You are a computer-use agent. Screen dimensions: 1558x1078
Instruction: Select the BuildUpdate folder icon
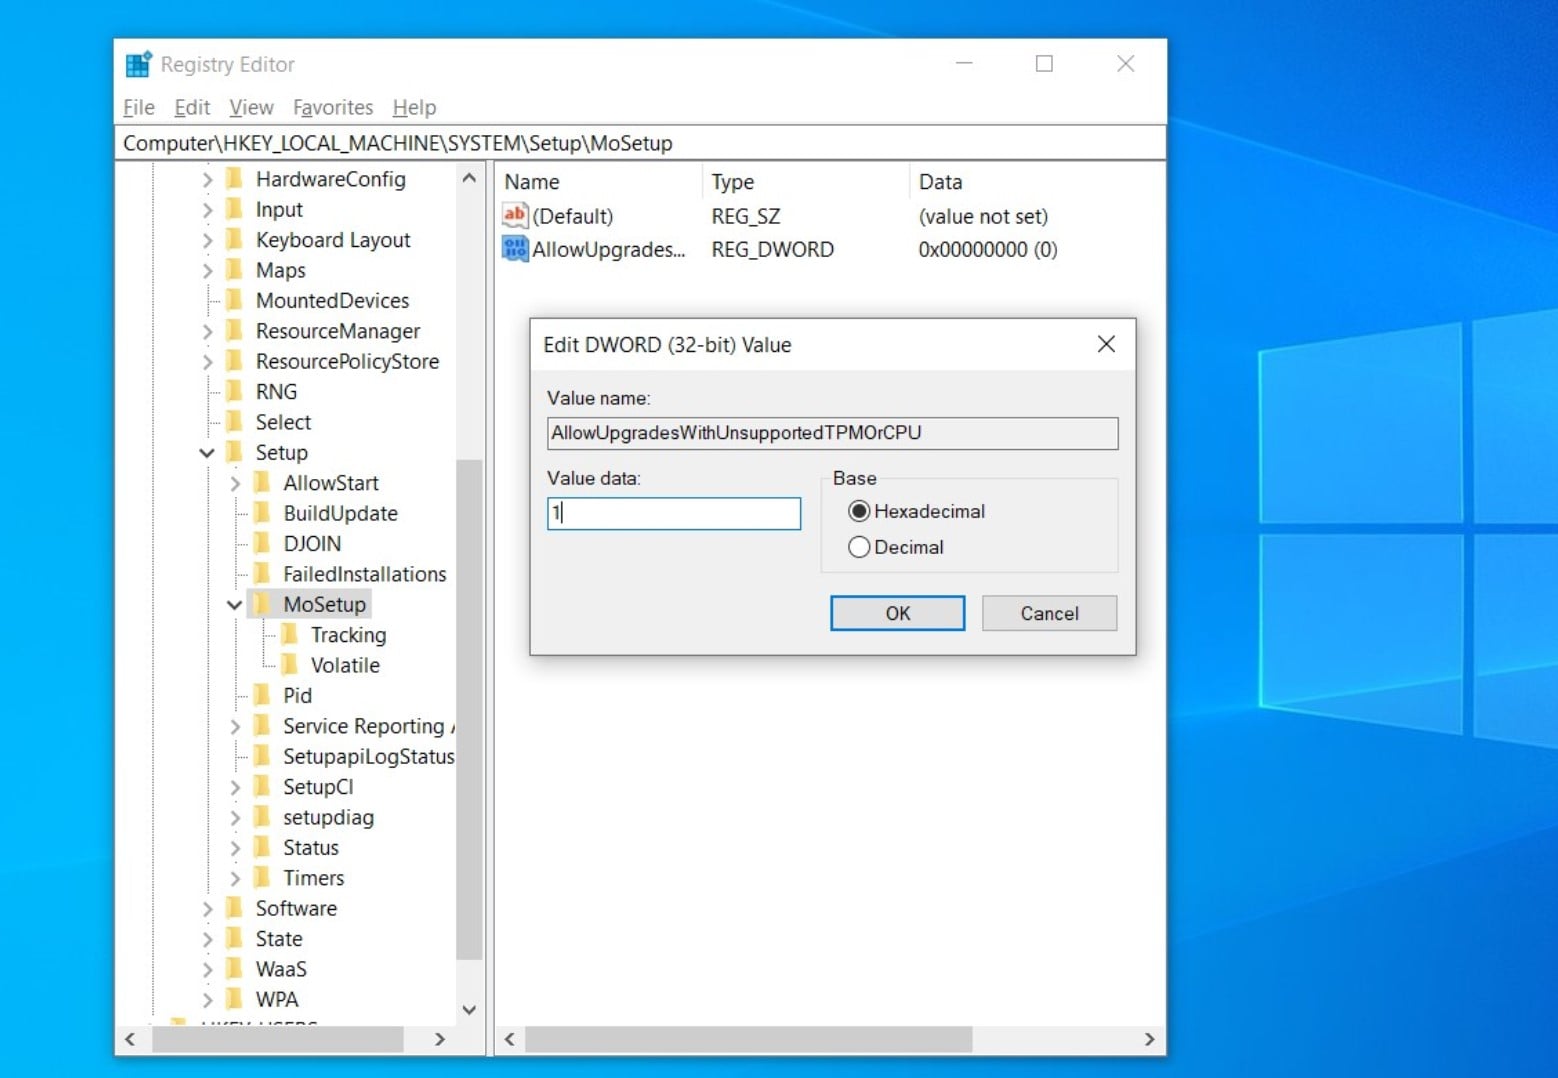coord(264,513)
